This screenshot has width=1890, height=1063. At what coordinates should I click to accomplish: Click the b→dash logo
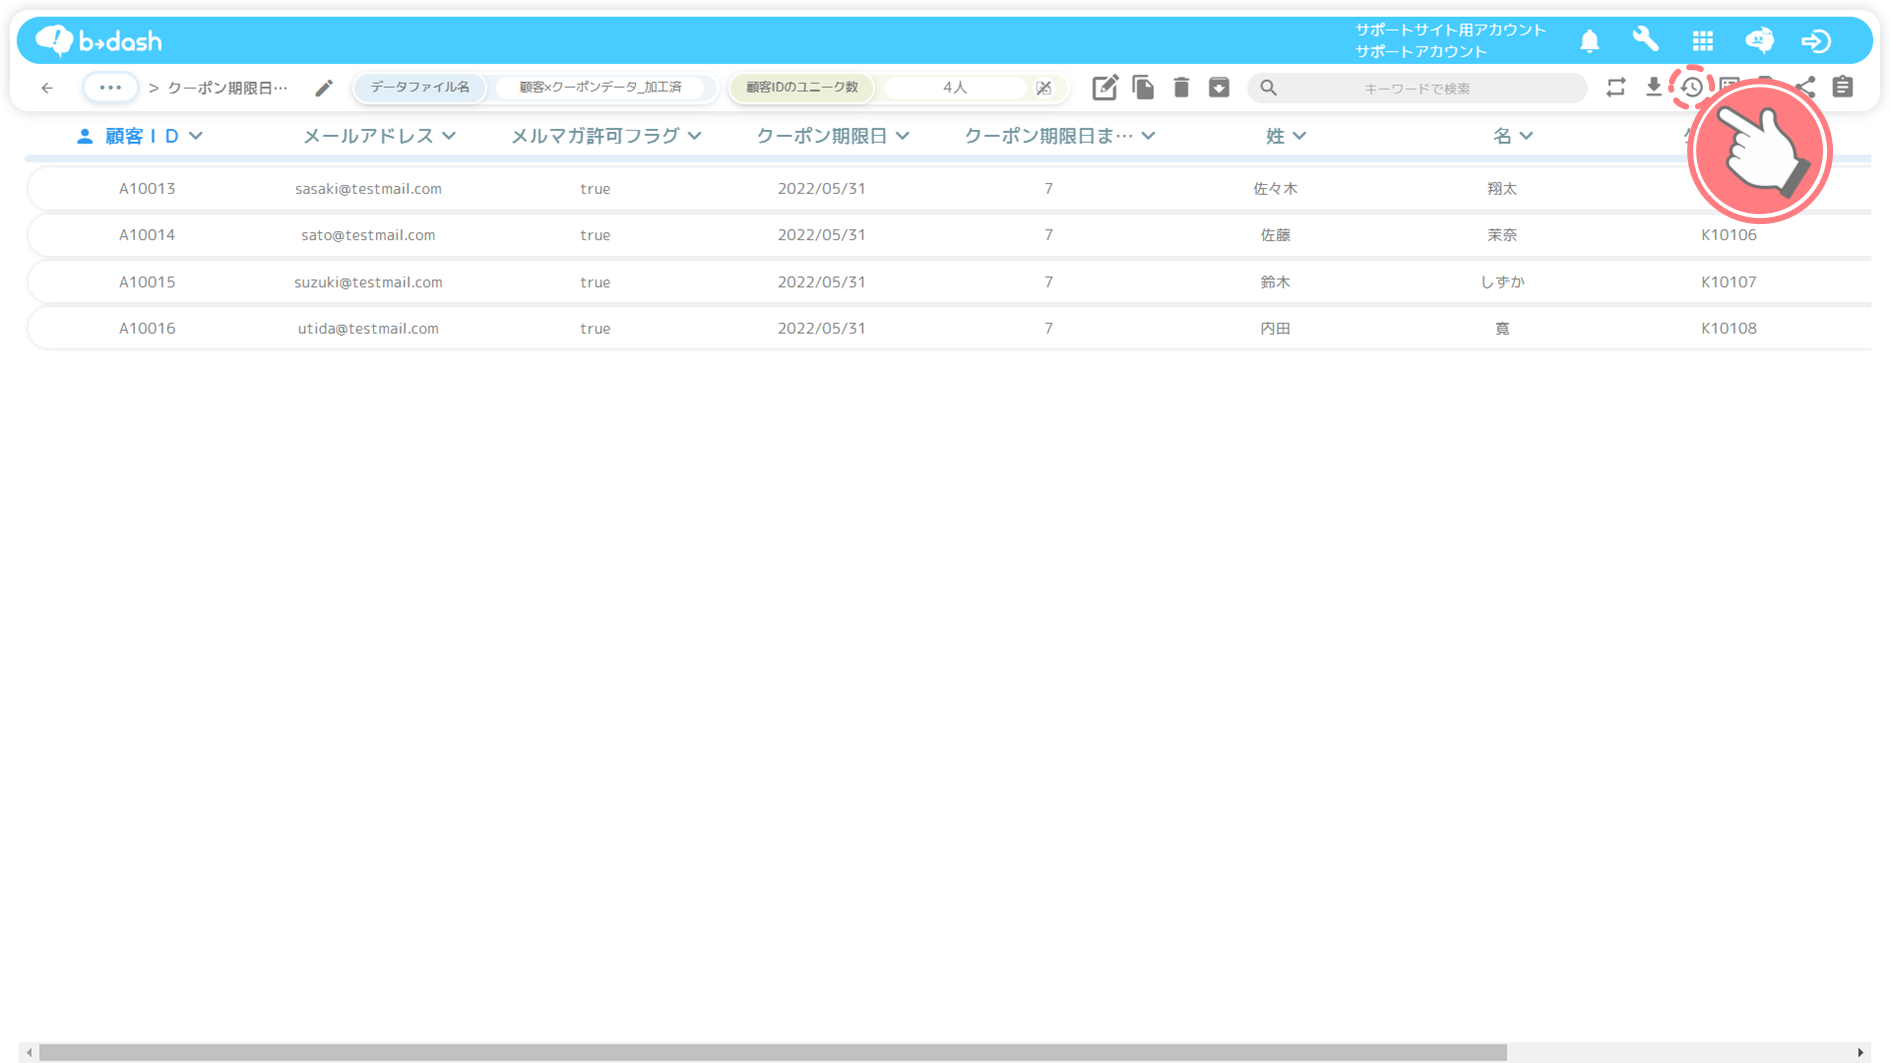tap(98, 41)
